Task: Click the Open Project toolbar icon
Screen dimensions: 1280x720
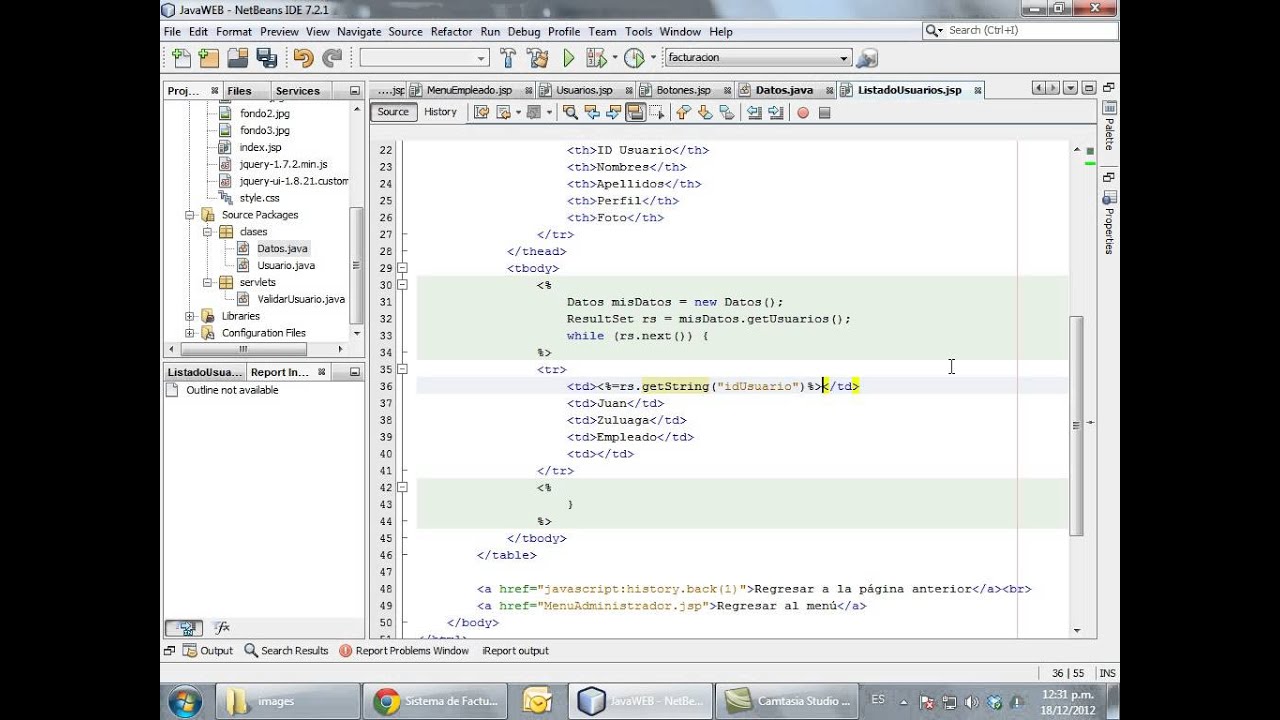Action: click(x=238, y=58)
